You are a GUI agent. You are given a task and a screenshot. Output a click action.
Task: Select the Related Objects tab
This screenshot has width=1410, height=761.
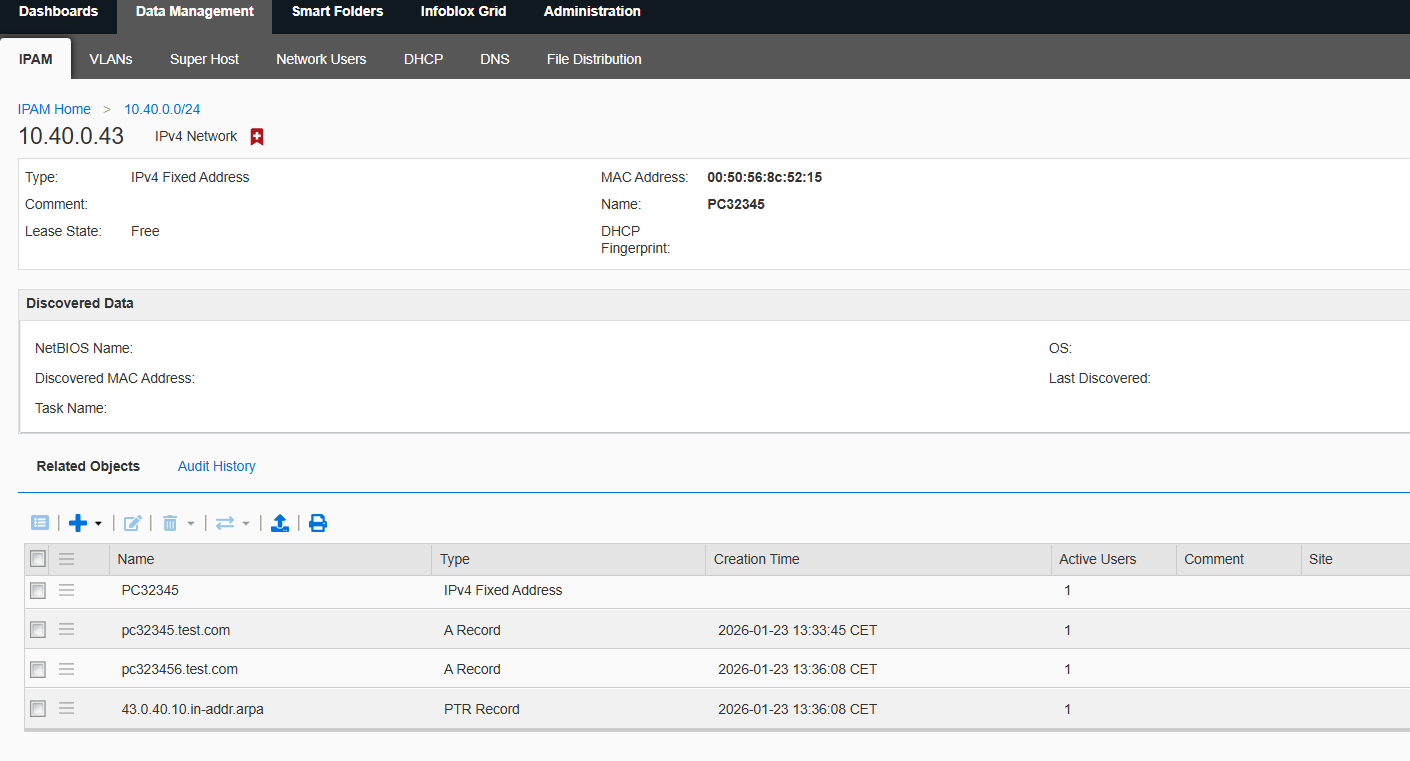coord(88,466)
